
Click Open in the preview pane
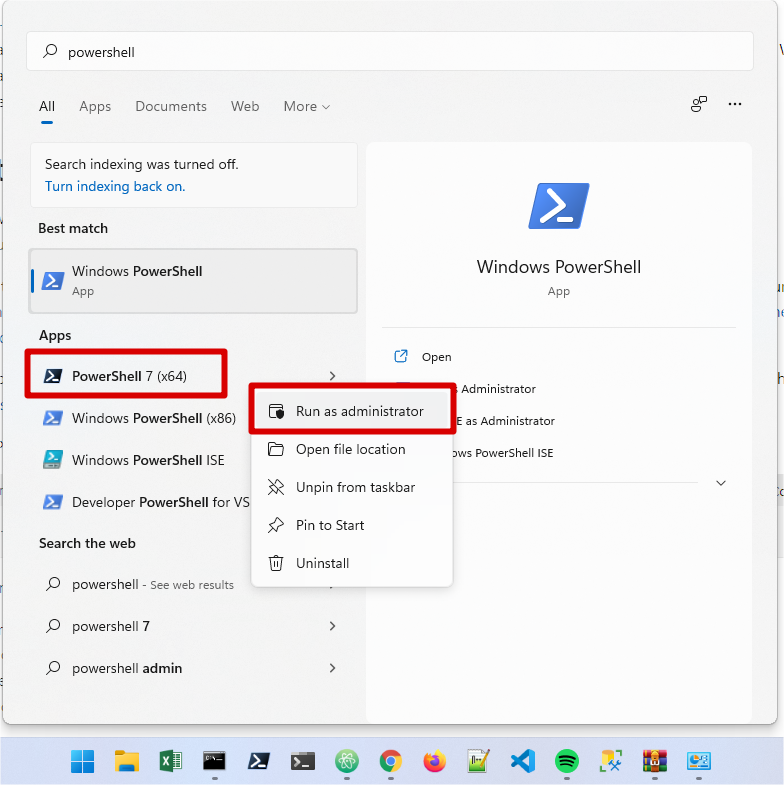coord(436,357)
